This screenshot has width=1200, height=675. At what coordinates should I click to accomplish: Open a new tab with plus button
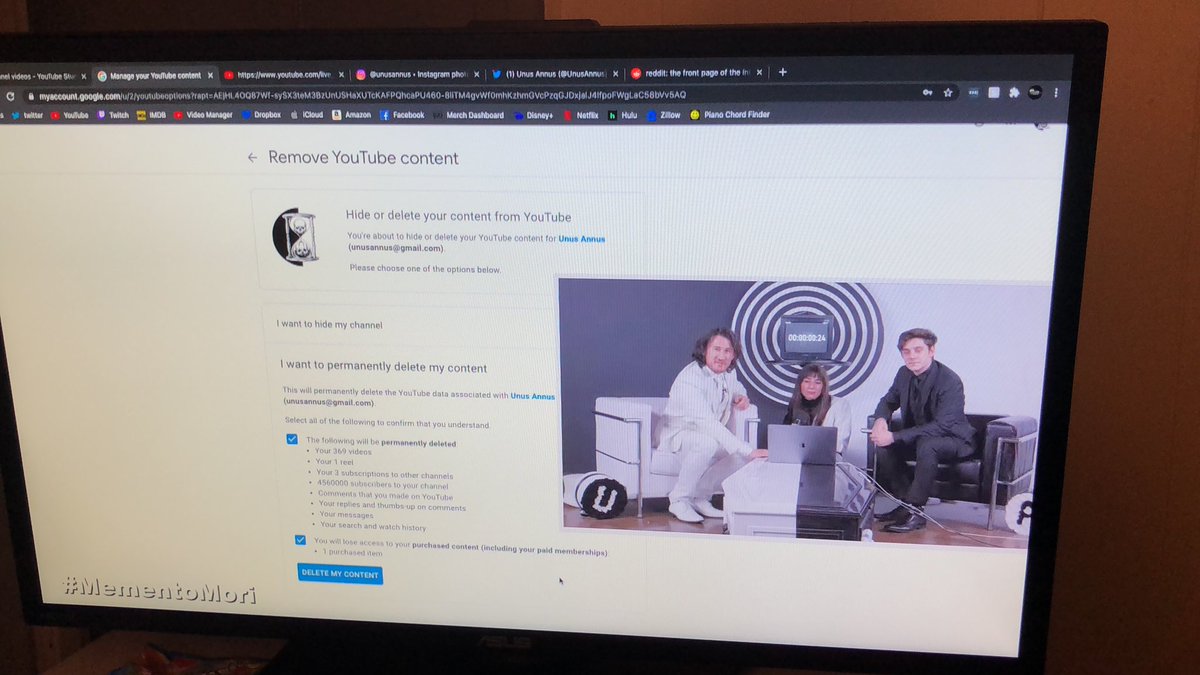click(x=782, y=72)
